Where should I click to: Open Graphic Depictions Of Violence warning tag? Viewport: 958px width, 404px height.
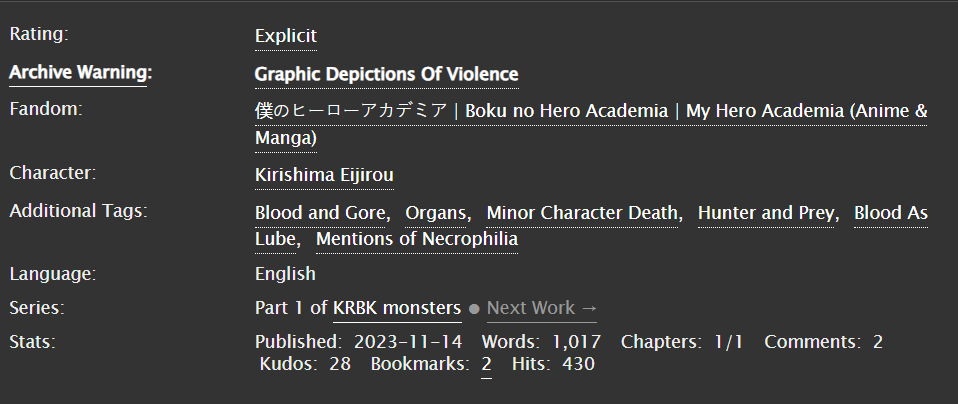[386, 74]
